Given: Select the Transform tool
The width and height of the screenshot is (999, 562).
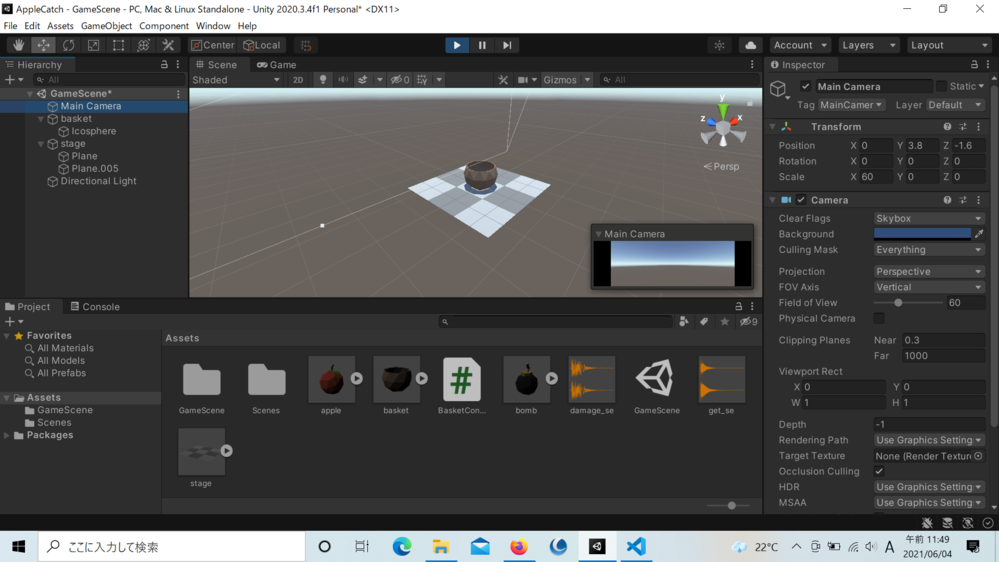Looking at the screenshot, I should pyautogui.click(x=143, y=45).
